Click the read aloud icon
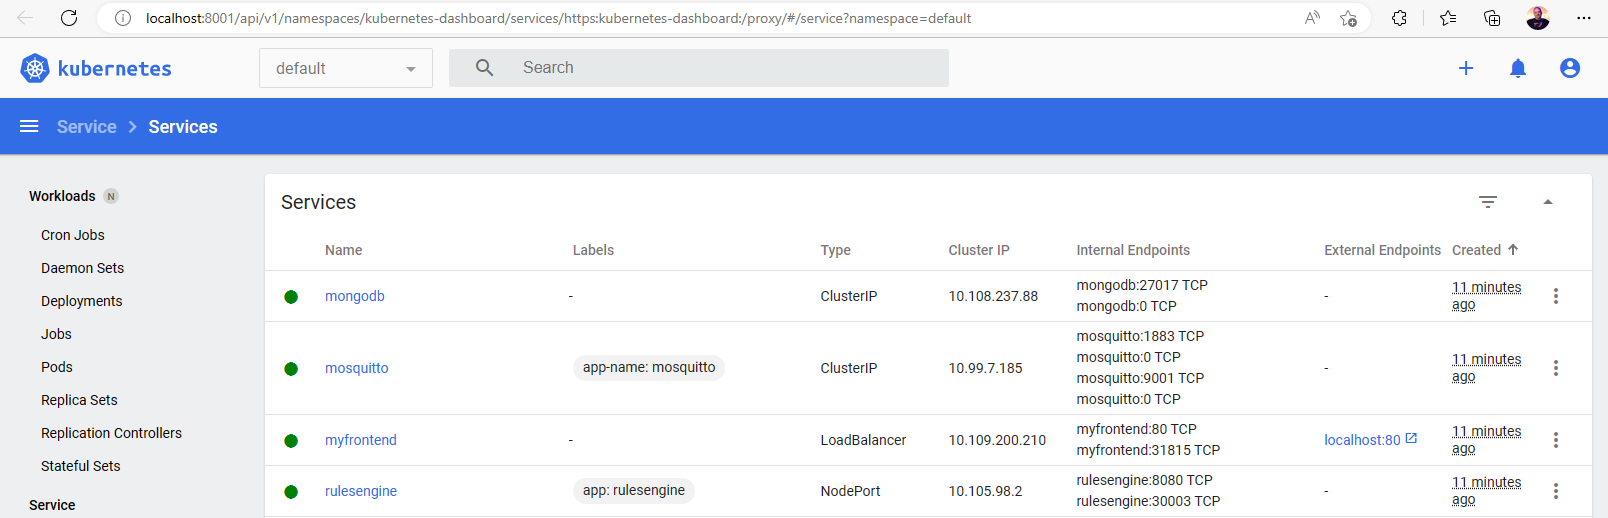 1312,18
